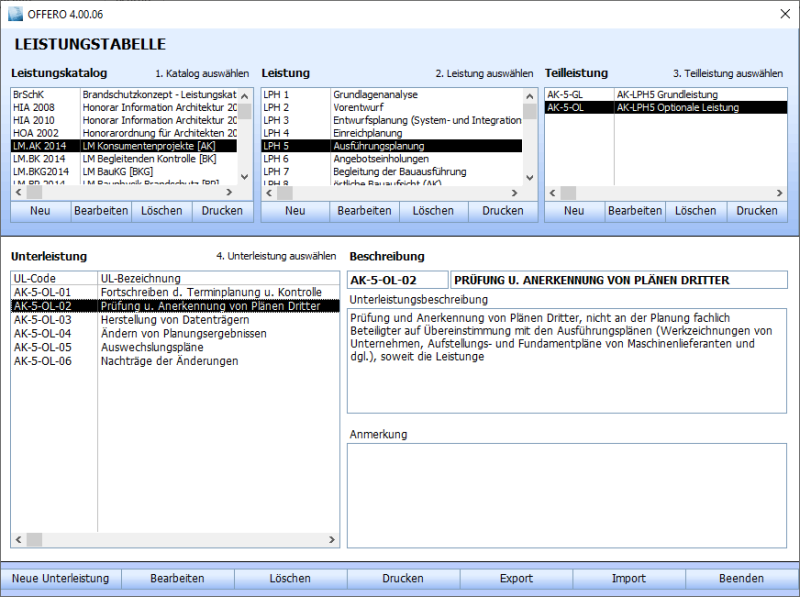Screen dimensions: 800x597
Task: Click Drucken under Teilleistung
Action: (757, 211)
